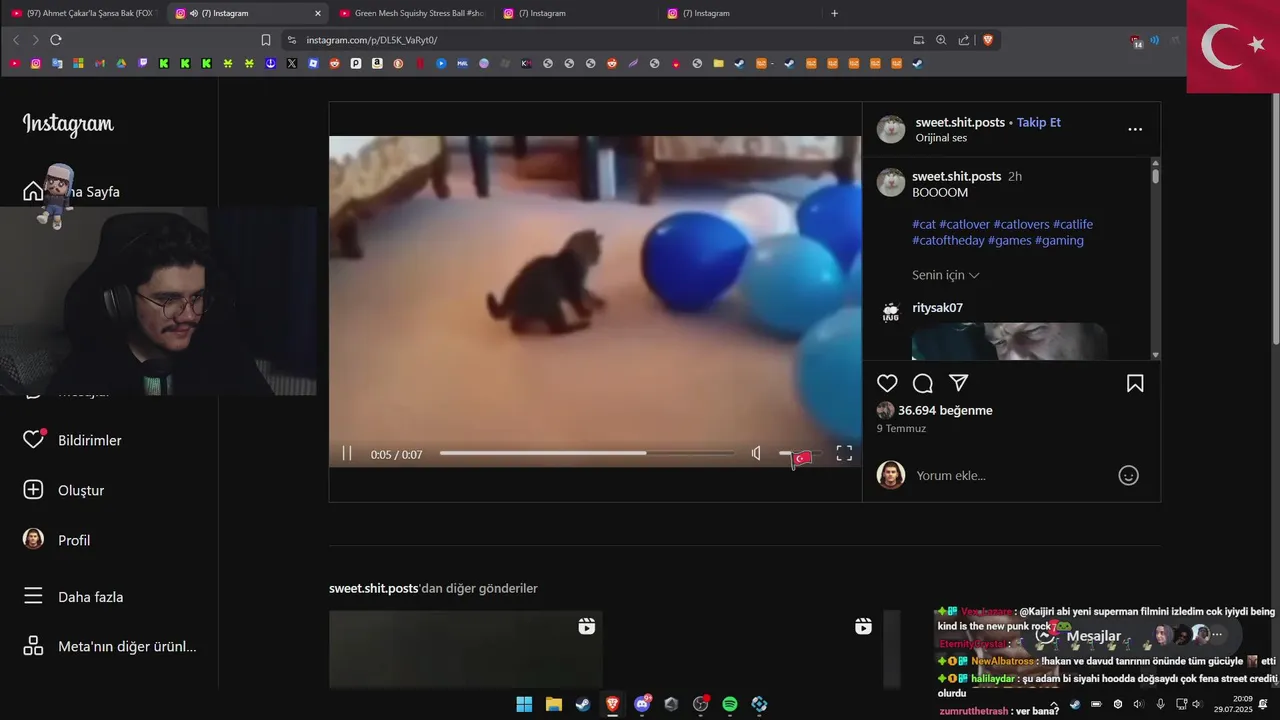
Task: Open Discord from the taskbar
Action: 642,704
